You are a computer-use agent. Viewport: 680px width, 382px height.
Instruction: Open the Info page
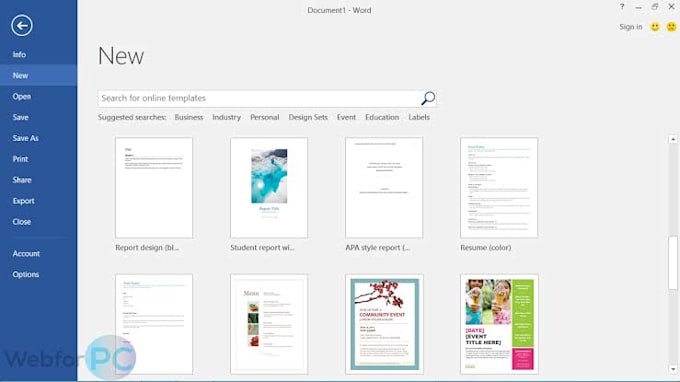(x=19, y=55)
